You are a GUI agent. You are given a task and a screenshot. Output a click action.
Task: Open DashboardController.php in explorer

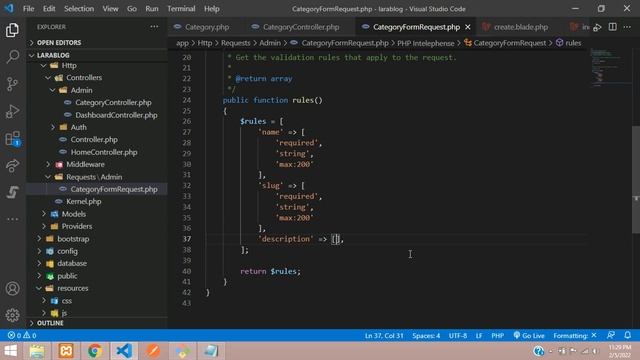pyautogui.click(x=116, y=115)
